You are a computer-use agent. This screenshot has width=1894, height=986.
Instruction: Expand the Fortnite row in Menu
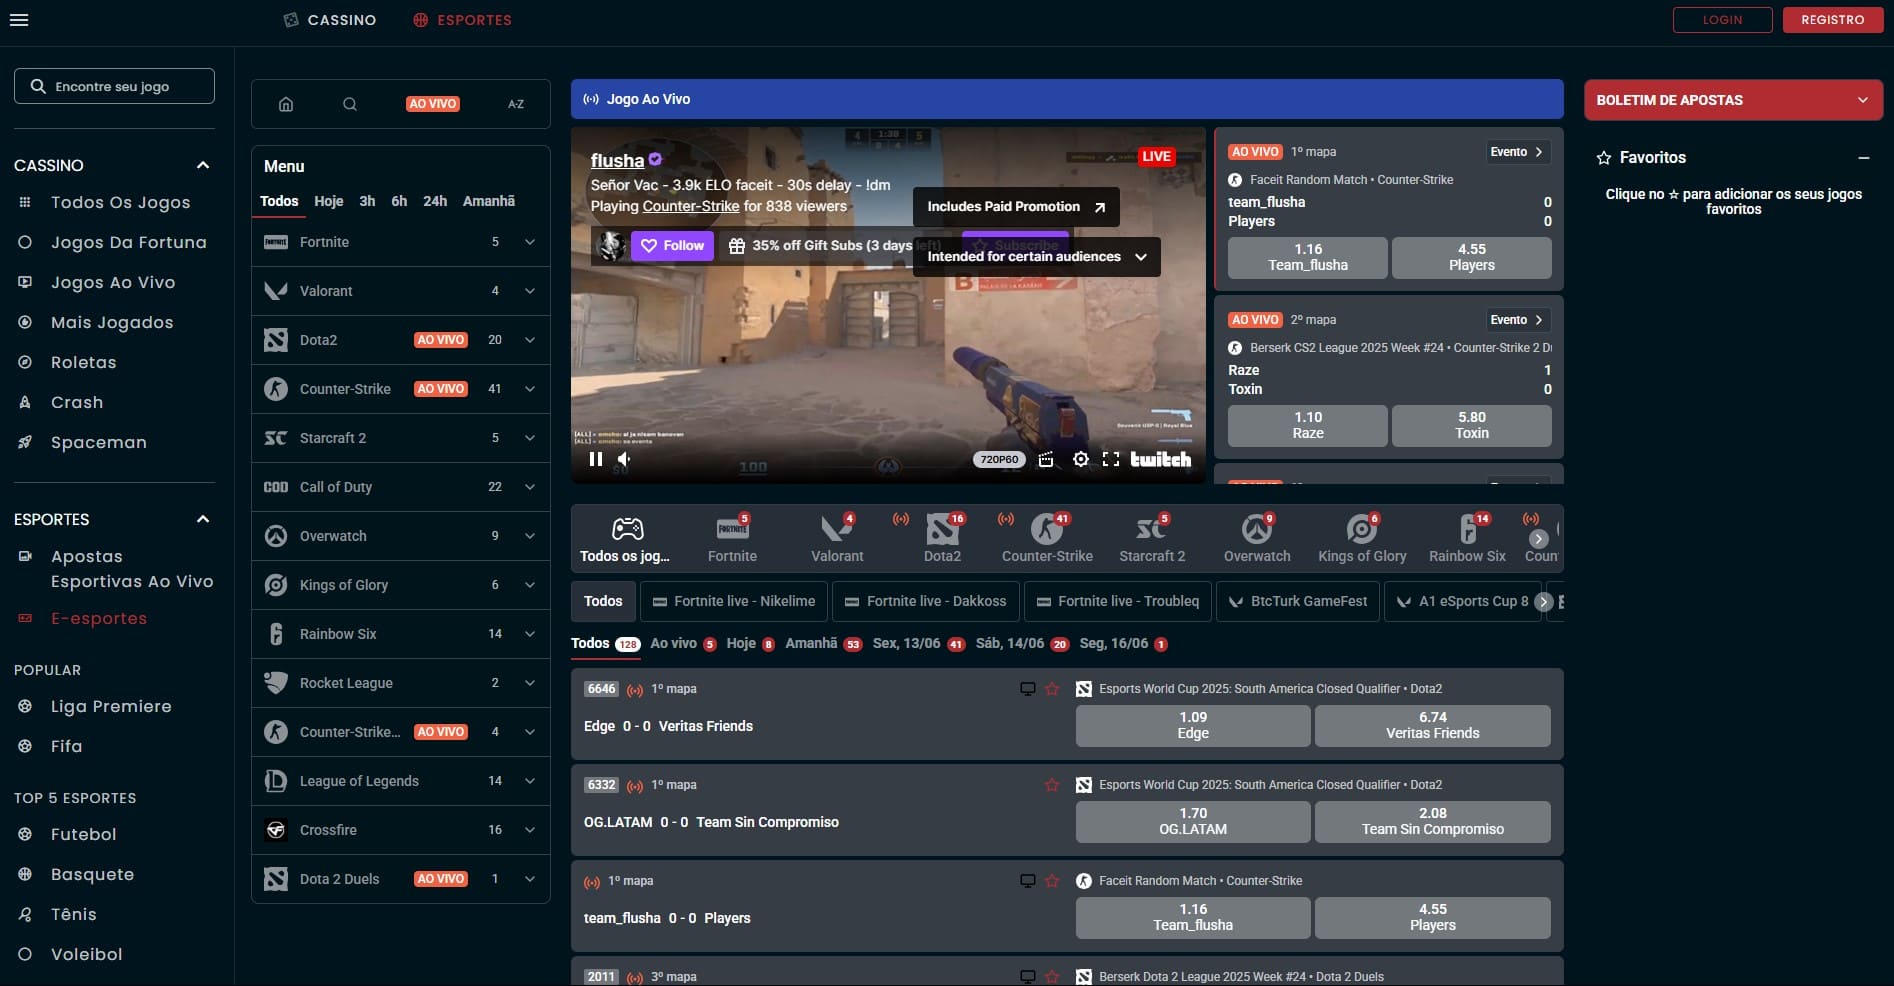pyautogui.click(x=530, y=242)
